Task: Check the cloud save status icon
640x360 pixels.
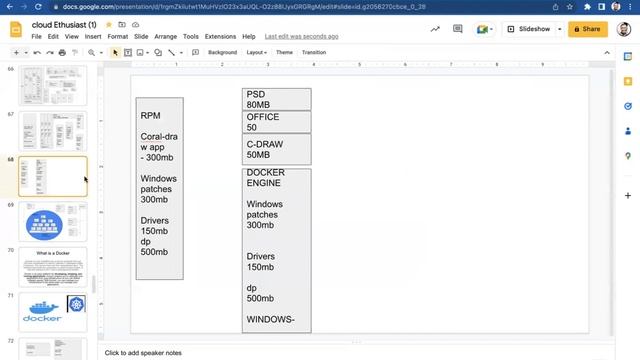Action: 135,25
